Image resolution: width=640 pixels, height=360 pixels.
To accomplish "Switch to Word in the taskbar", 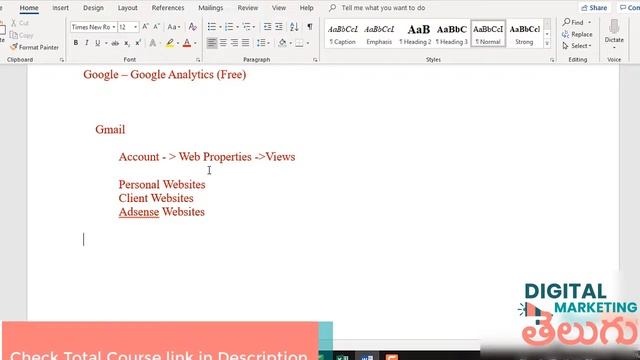I will click(367, 357).
